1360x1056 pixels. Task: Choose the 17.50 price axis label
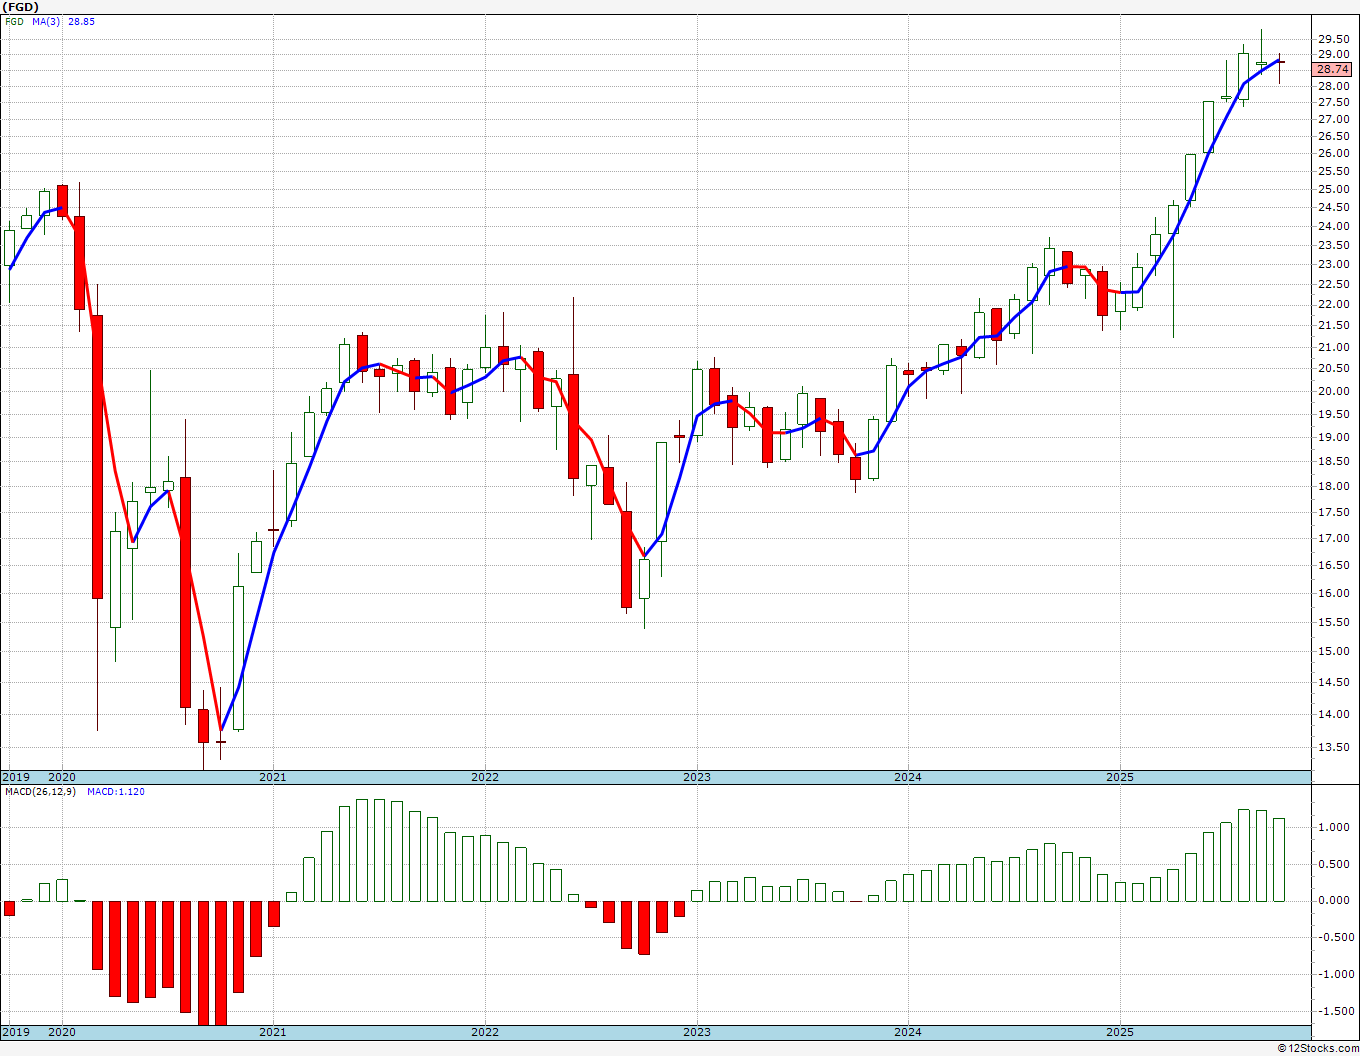point(1333,512)
